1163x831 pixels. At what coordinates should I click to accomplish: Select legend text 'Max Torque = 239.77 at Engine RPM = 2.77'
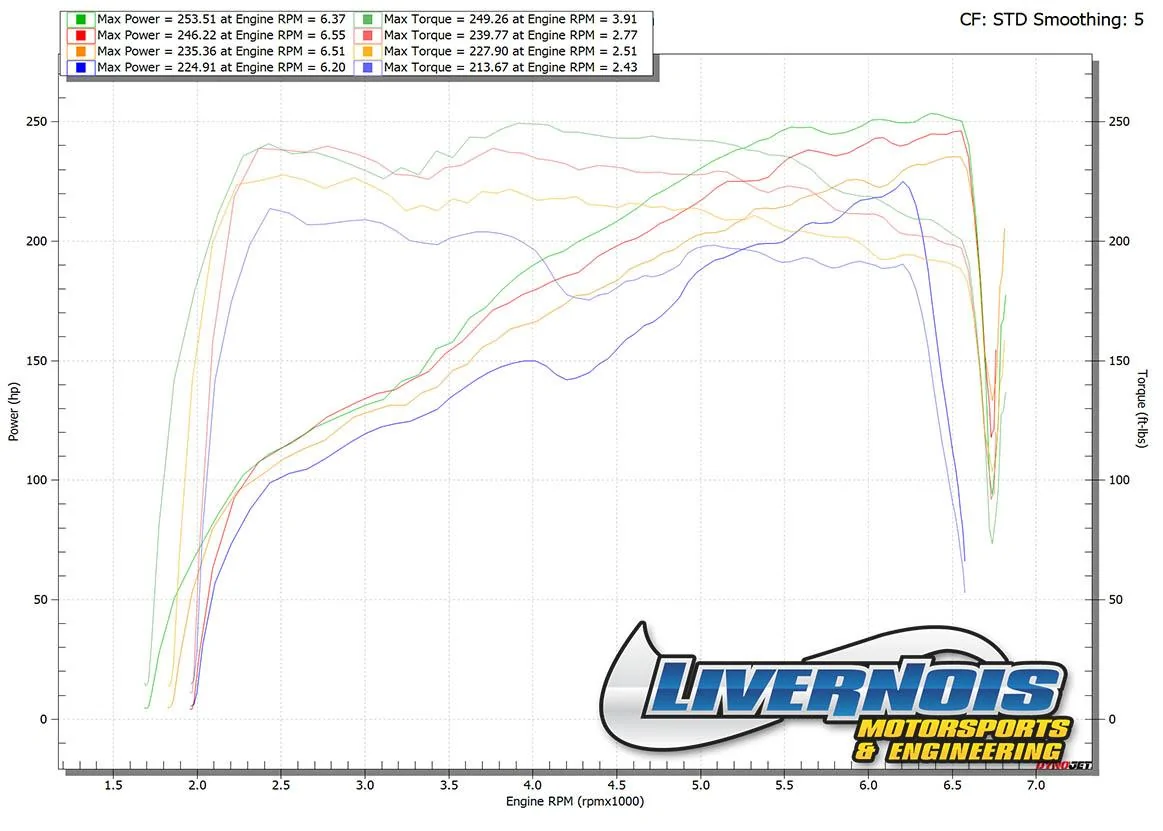pyautogui.click(x=510, y=35)
